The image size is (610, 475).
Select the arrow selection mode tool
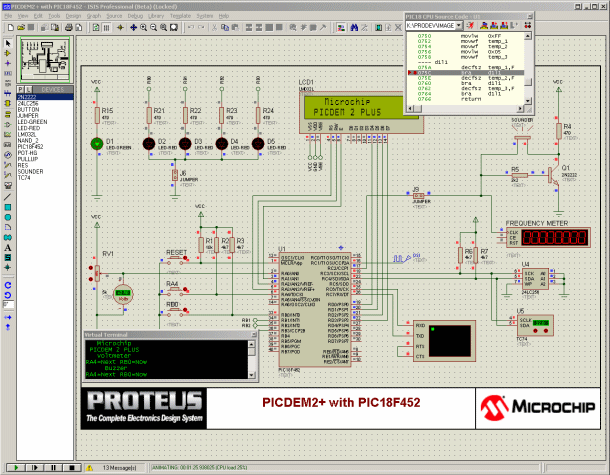8,43
